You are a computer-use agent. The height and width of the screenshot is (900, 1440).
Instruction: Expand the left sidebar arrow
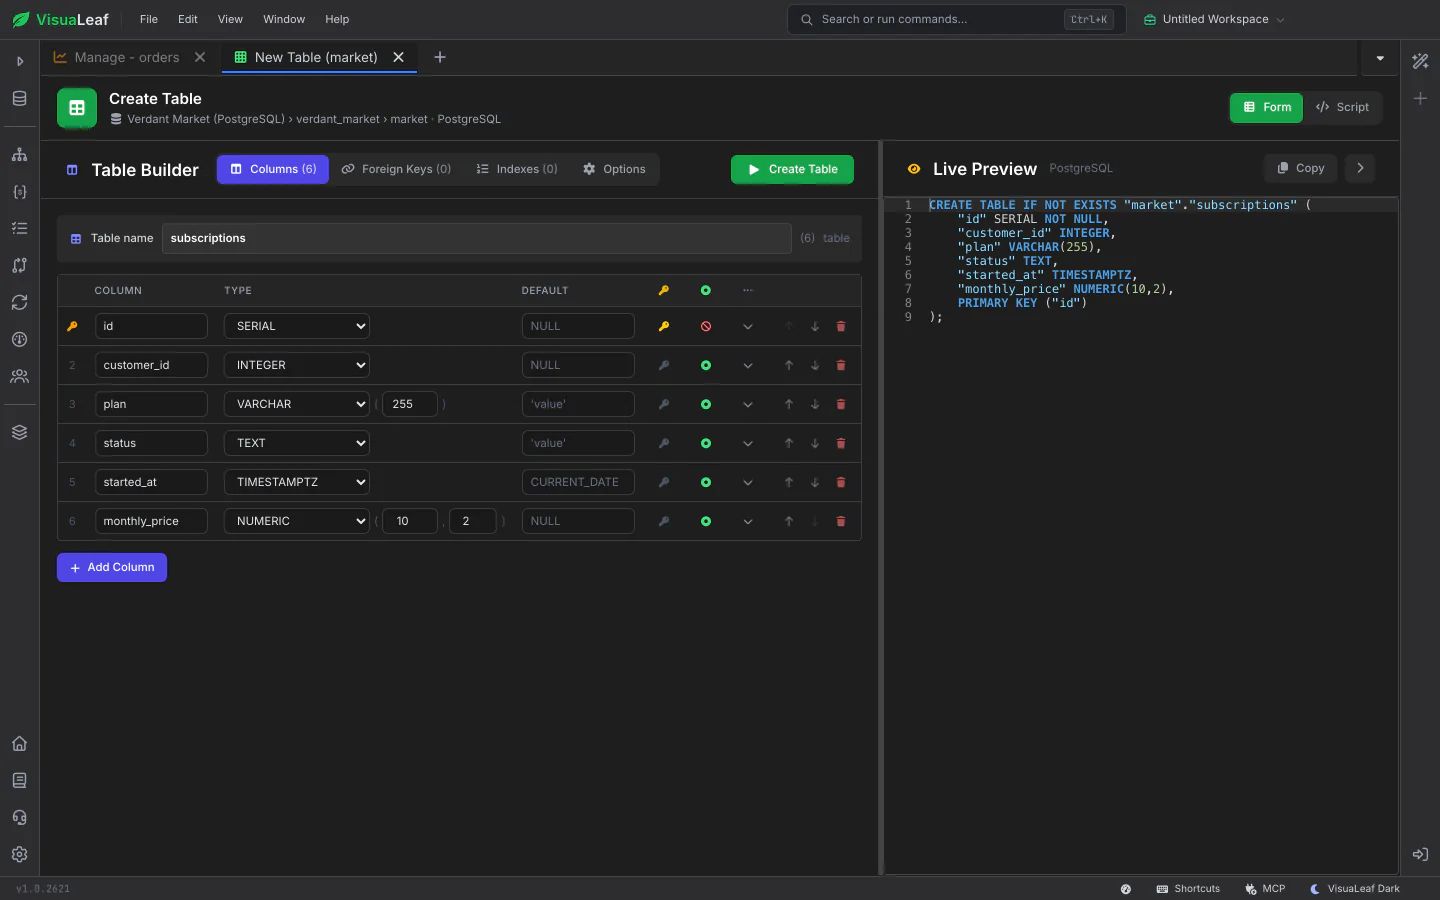point(19,61)
